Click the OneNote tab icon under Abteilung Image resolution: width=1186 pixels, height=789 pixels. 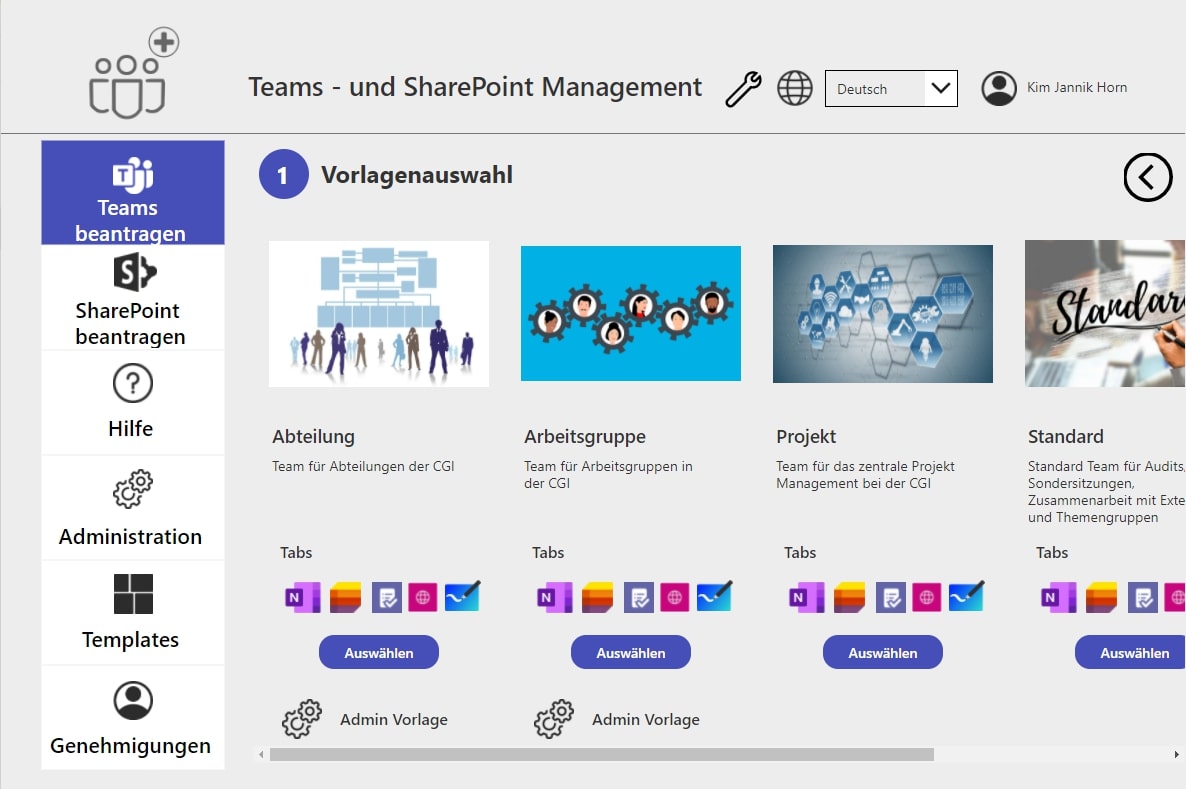(x=301, y=597)
